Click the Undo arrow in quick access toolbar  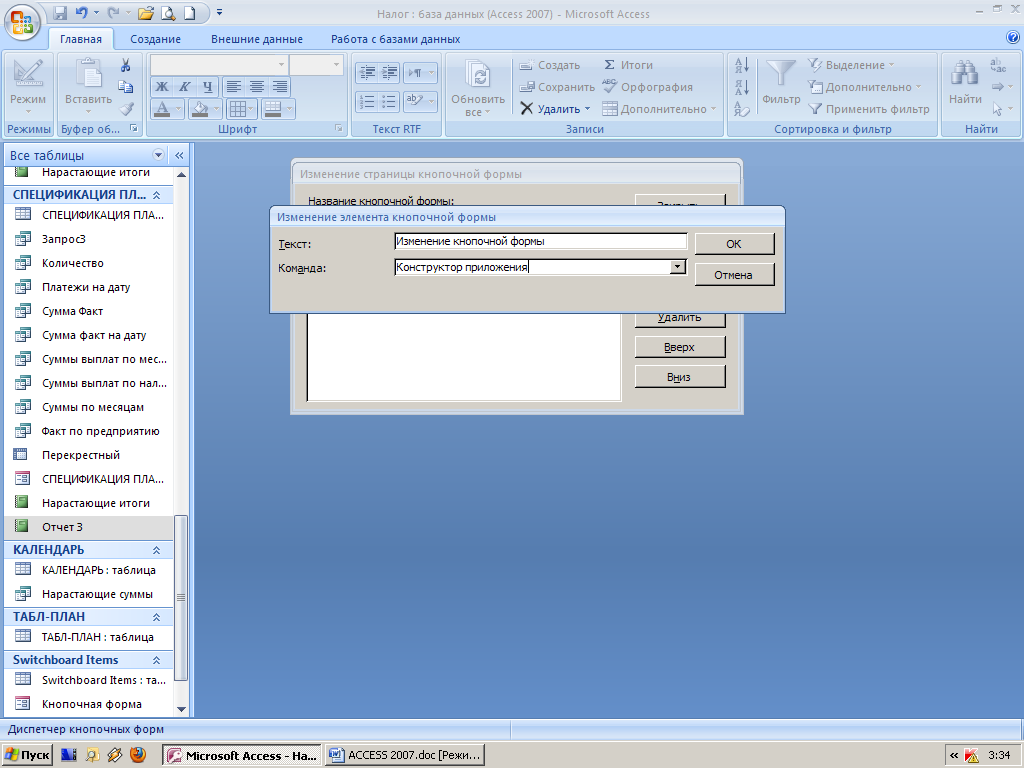[x=81, y=12]
